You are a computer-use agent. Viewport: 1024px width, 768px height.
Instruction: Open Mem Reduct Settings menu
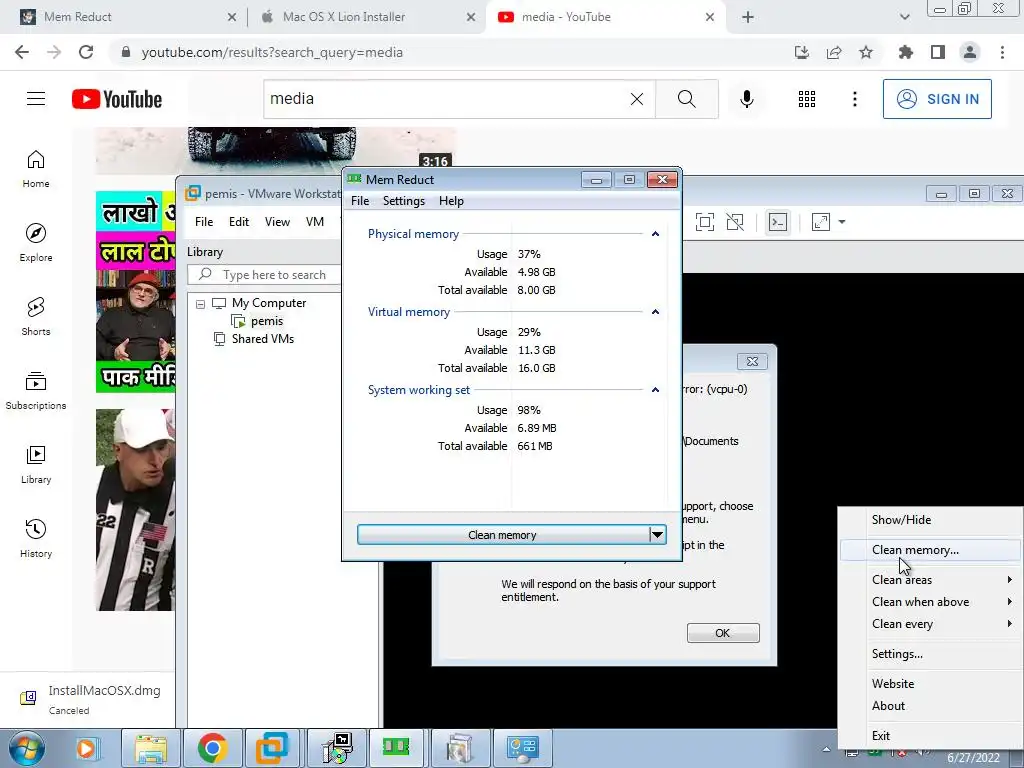pyautogui.click(x=404, y=201)
